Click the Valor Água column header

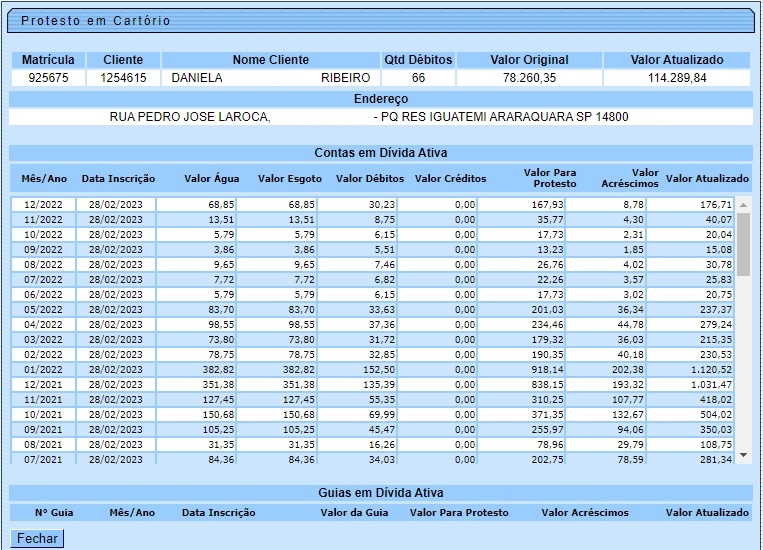coord(212,179)
